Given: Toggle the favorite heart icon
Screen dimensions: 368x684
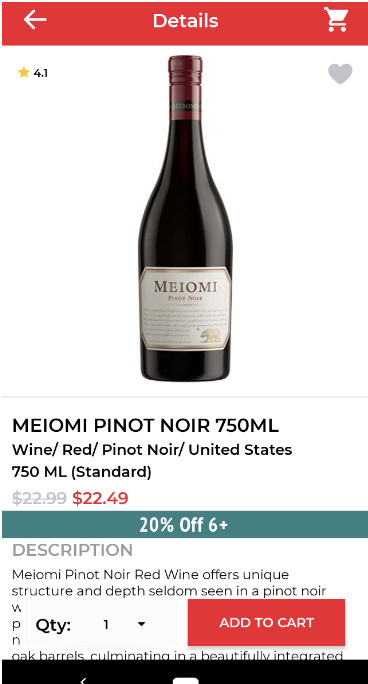Looking at the screenshot, I should [340, 74].
